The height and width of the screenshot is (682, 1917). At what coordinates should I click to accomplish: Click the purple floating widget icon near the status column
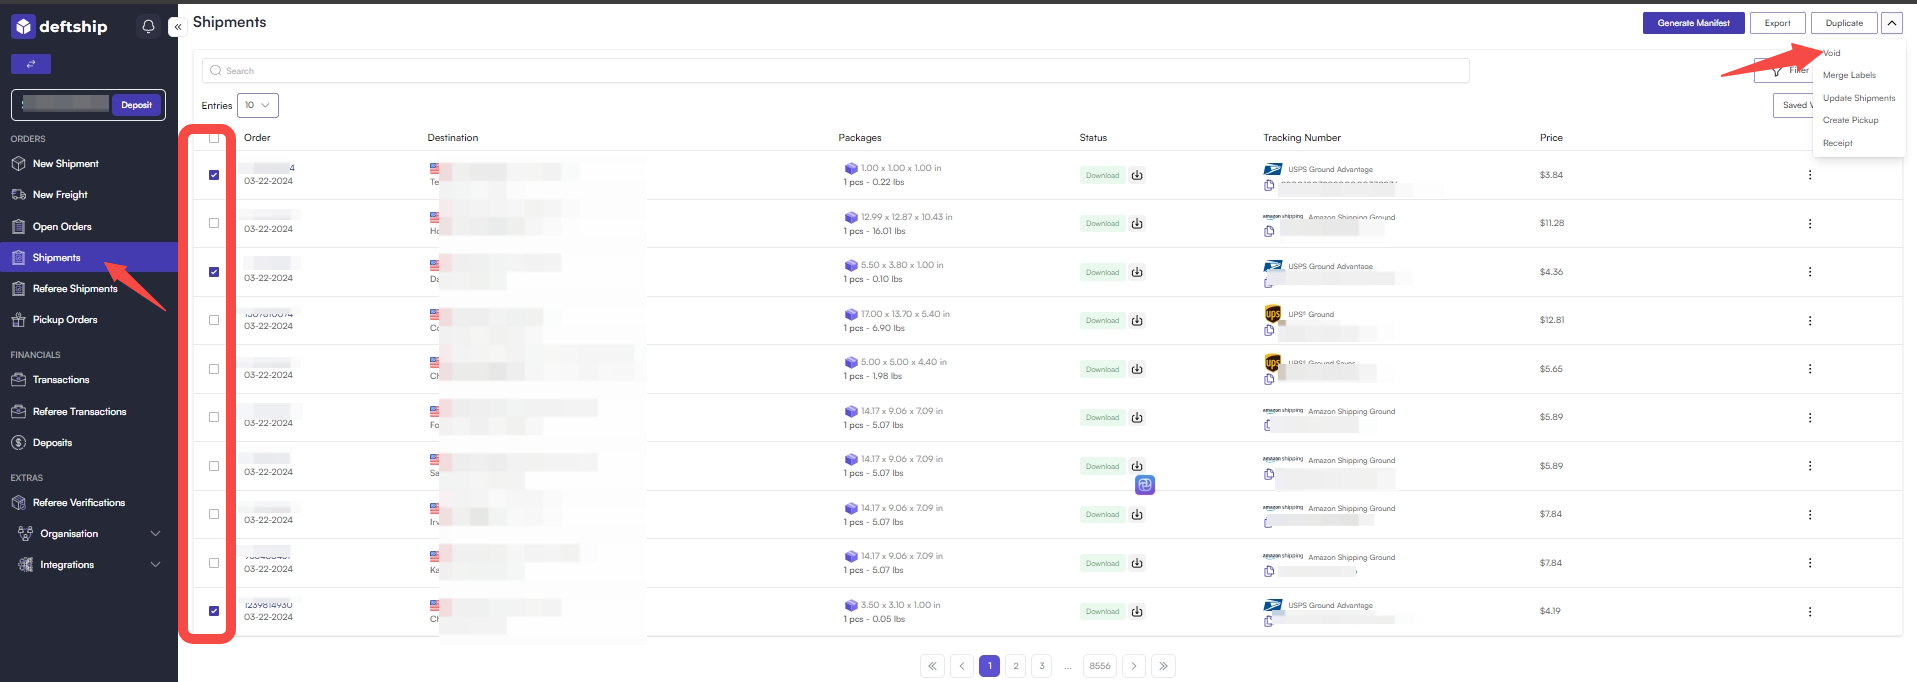coord(1145,485)
